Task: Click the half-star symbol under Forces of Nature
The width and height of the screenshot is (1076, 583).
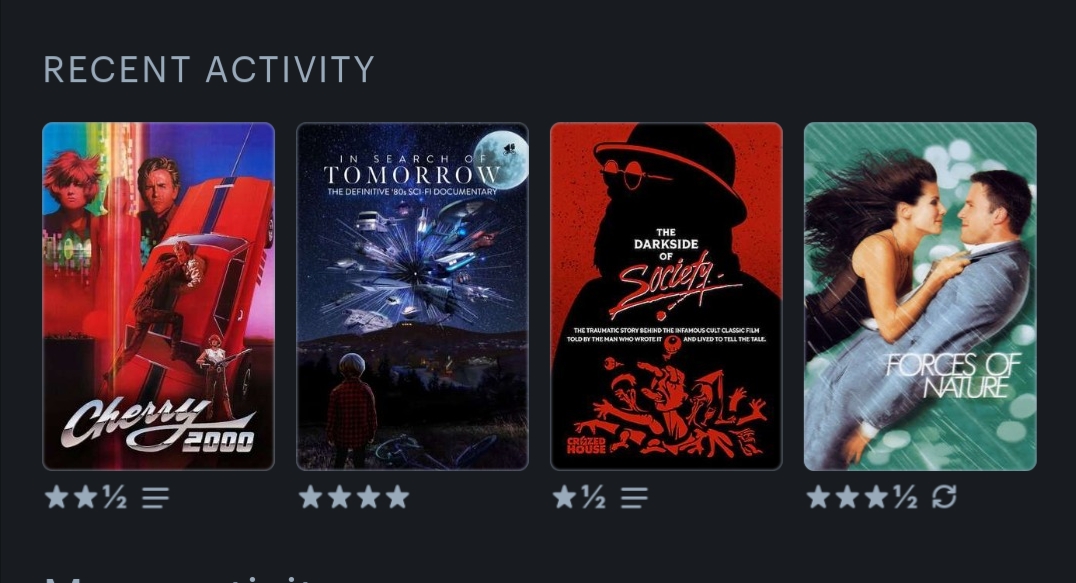Action: 906,497
